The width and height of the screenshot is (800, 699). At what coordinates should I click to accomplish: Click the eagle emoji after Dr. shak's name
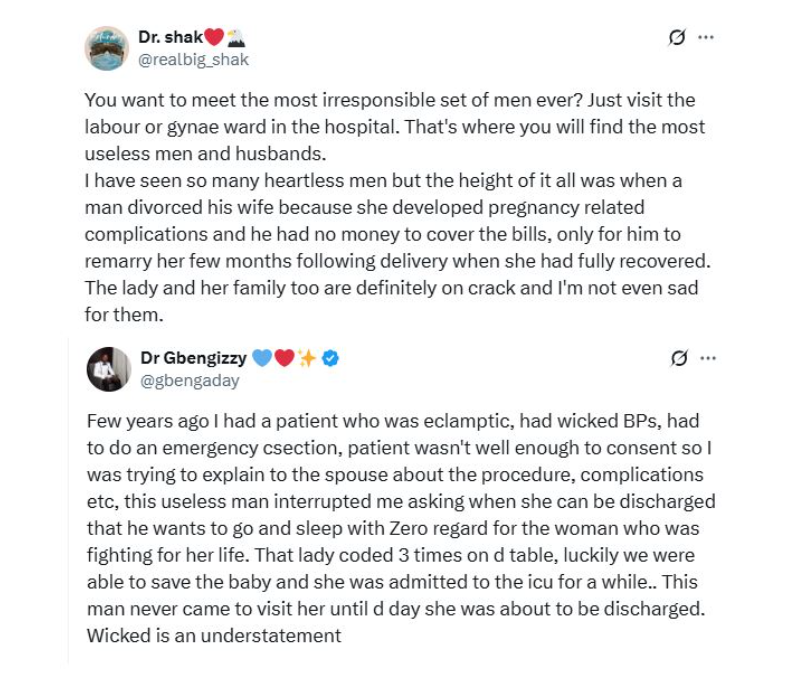pos(237,38)
